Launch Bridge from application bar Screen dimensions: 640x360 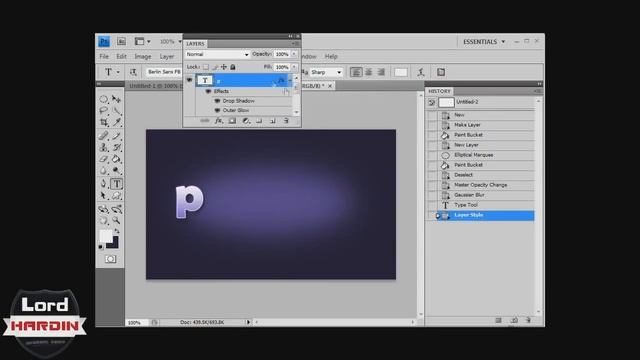121,41
